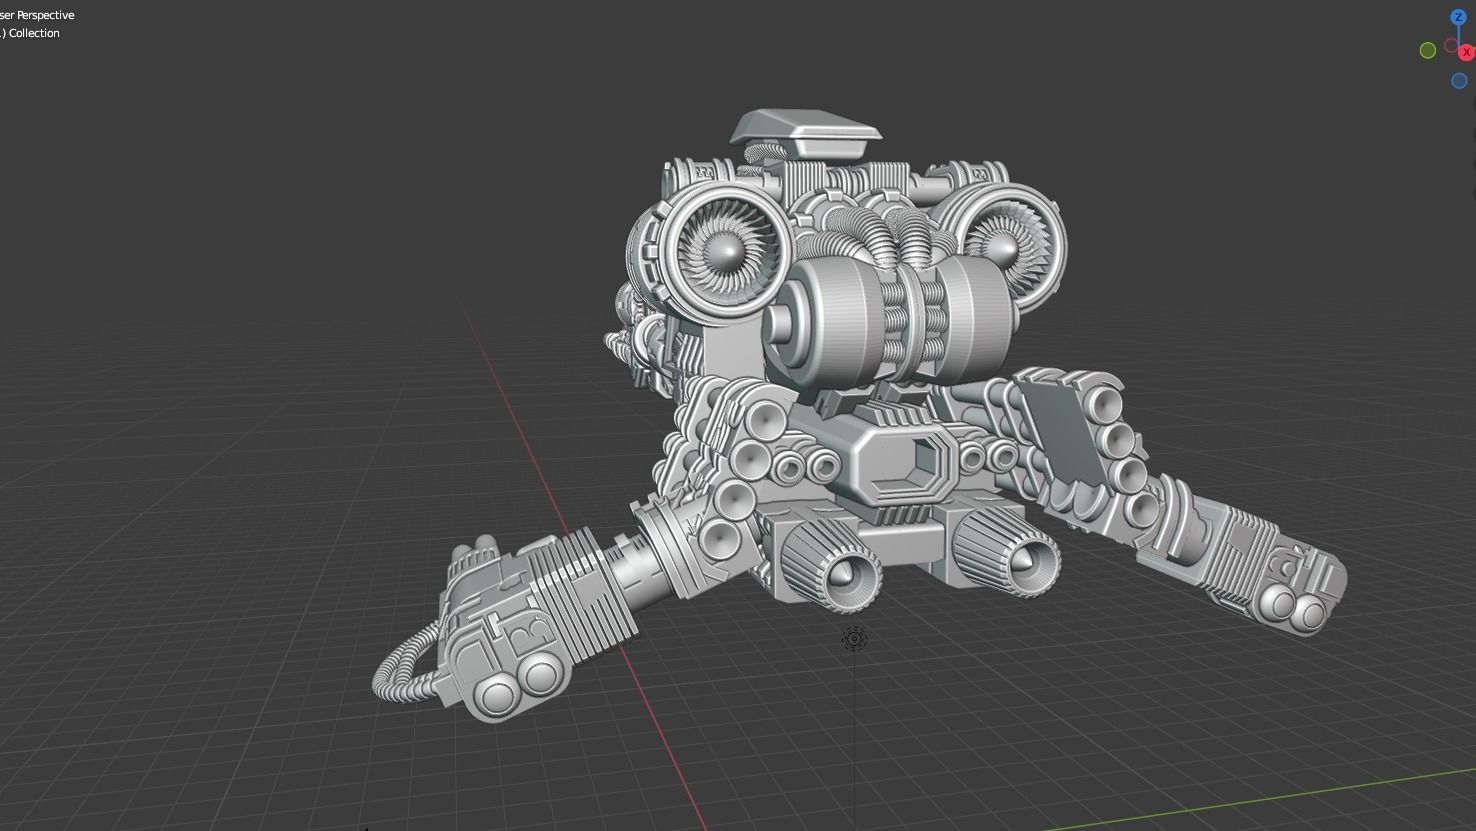Viewport: 1476px width, 831px height.
Task: Click the dark blue negative Z gizmo circle
Action: (1459, 81)
